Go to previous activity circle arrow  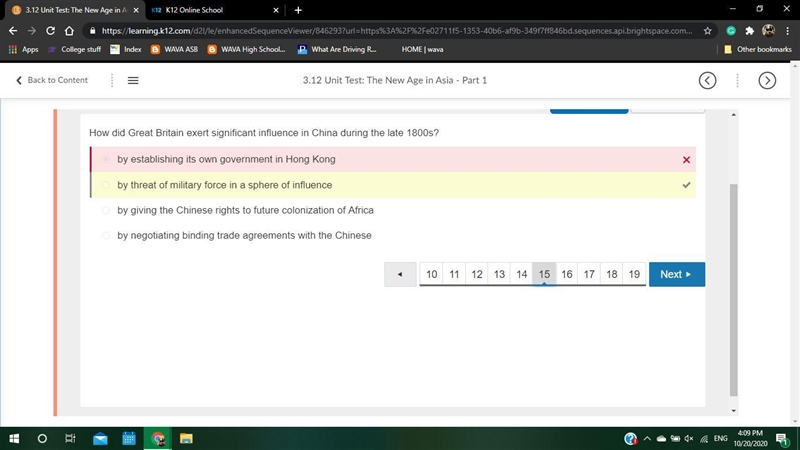tap(707, 80)
